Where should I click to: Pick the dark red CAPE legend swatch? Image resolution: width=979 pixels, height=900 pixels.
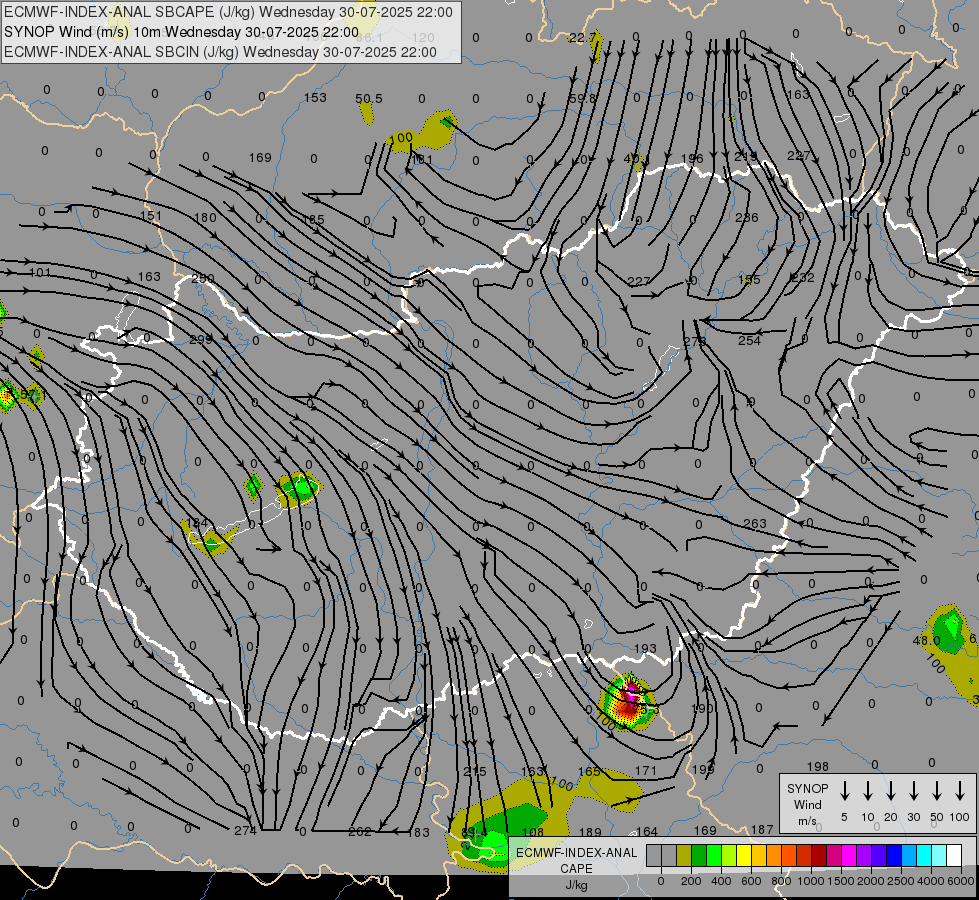(x=820, y=856)
